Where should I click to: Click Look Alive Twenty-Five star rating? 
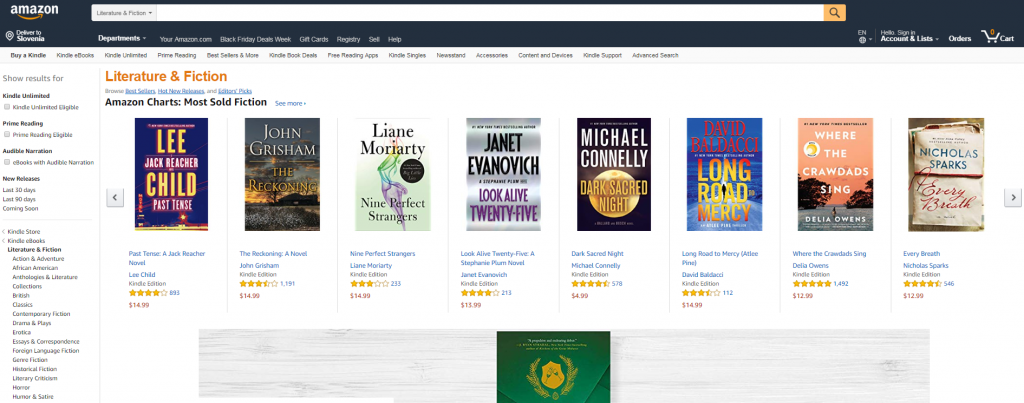click(x=480, y=293)
